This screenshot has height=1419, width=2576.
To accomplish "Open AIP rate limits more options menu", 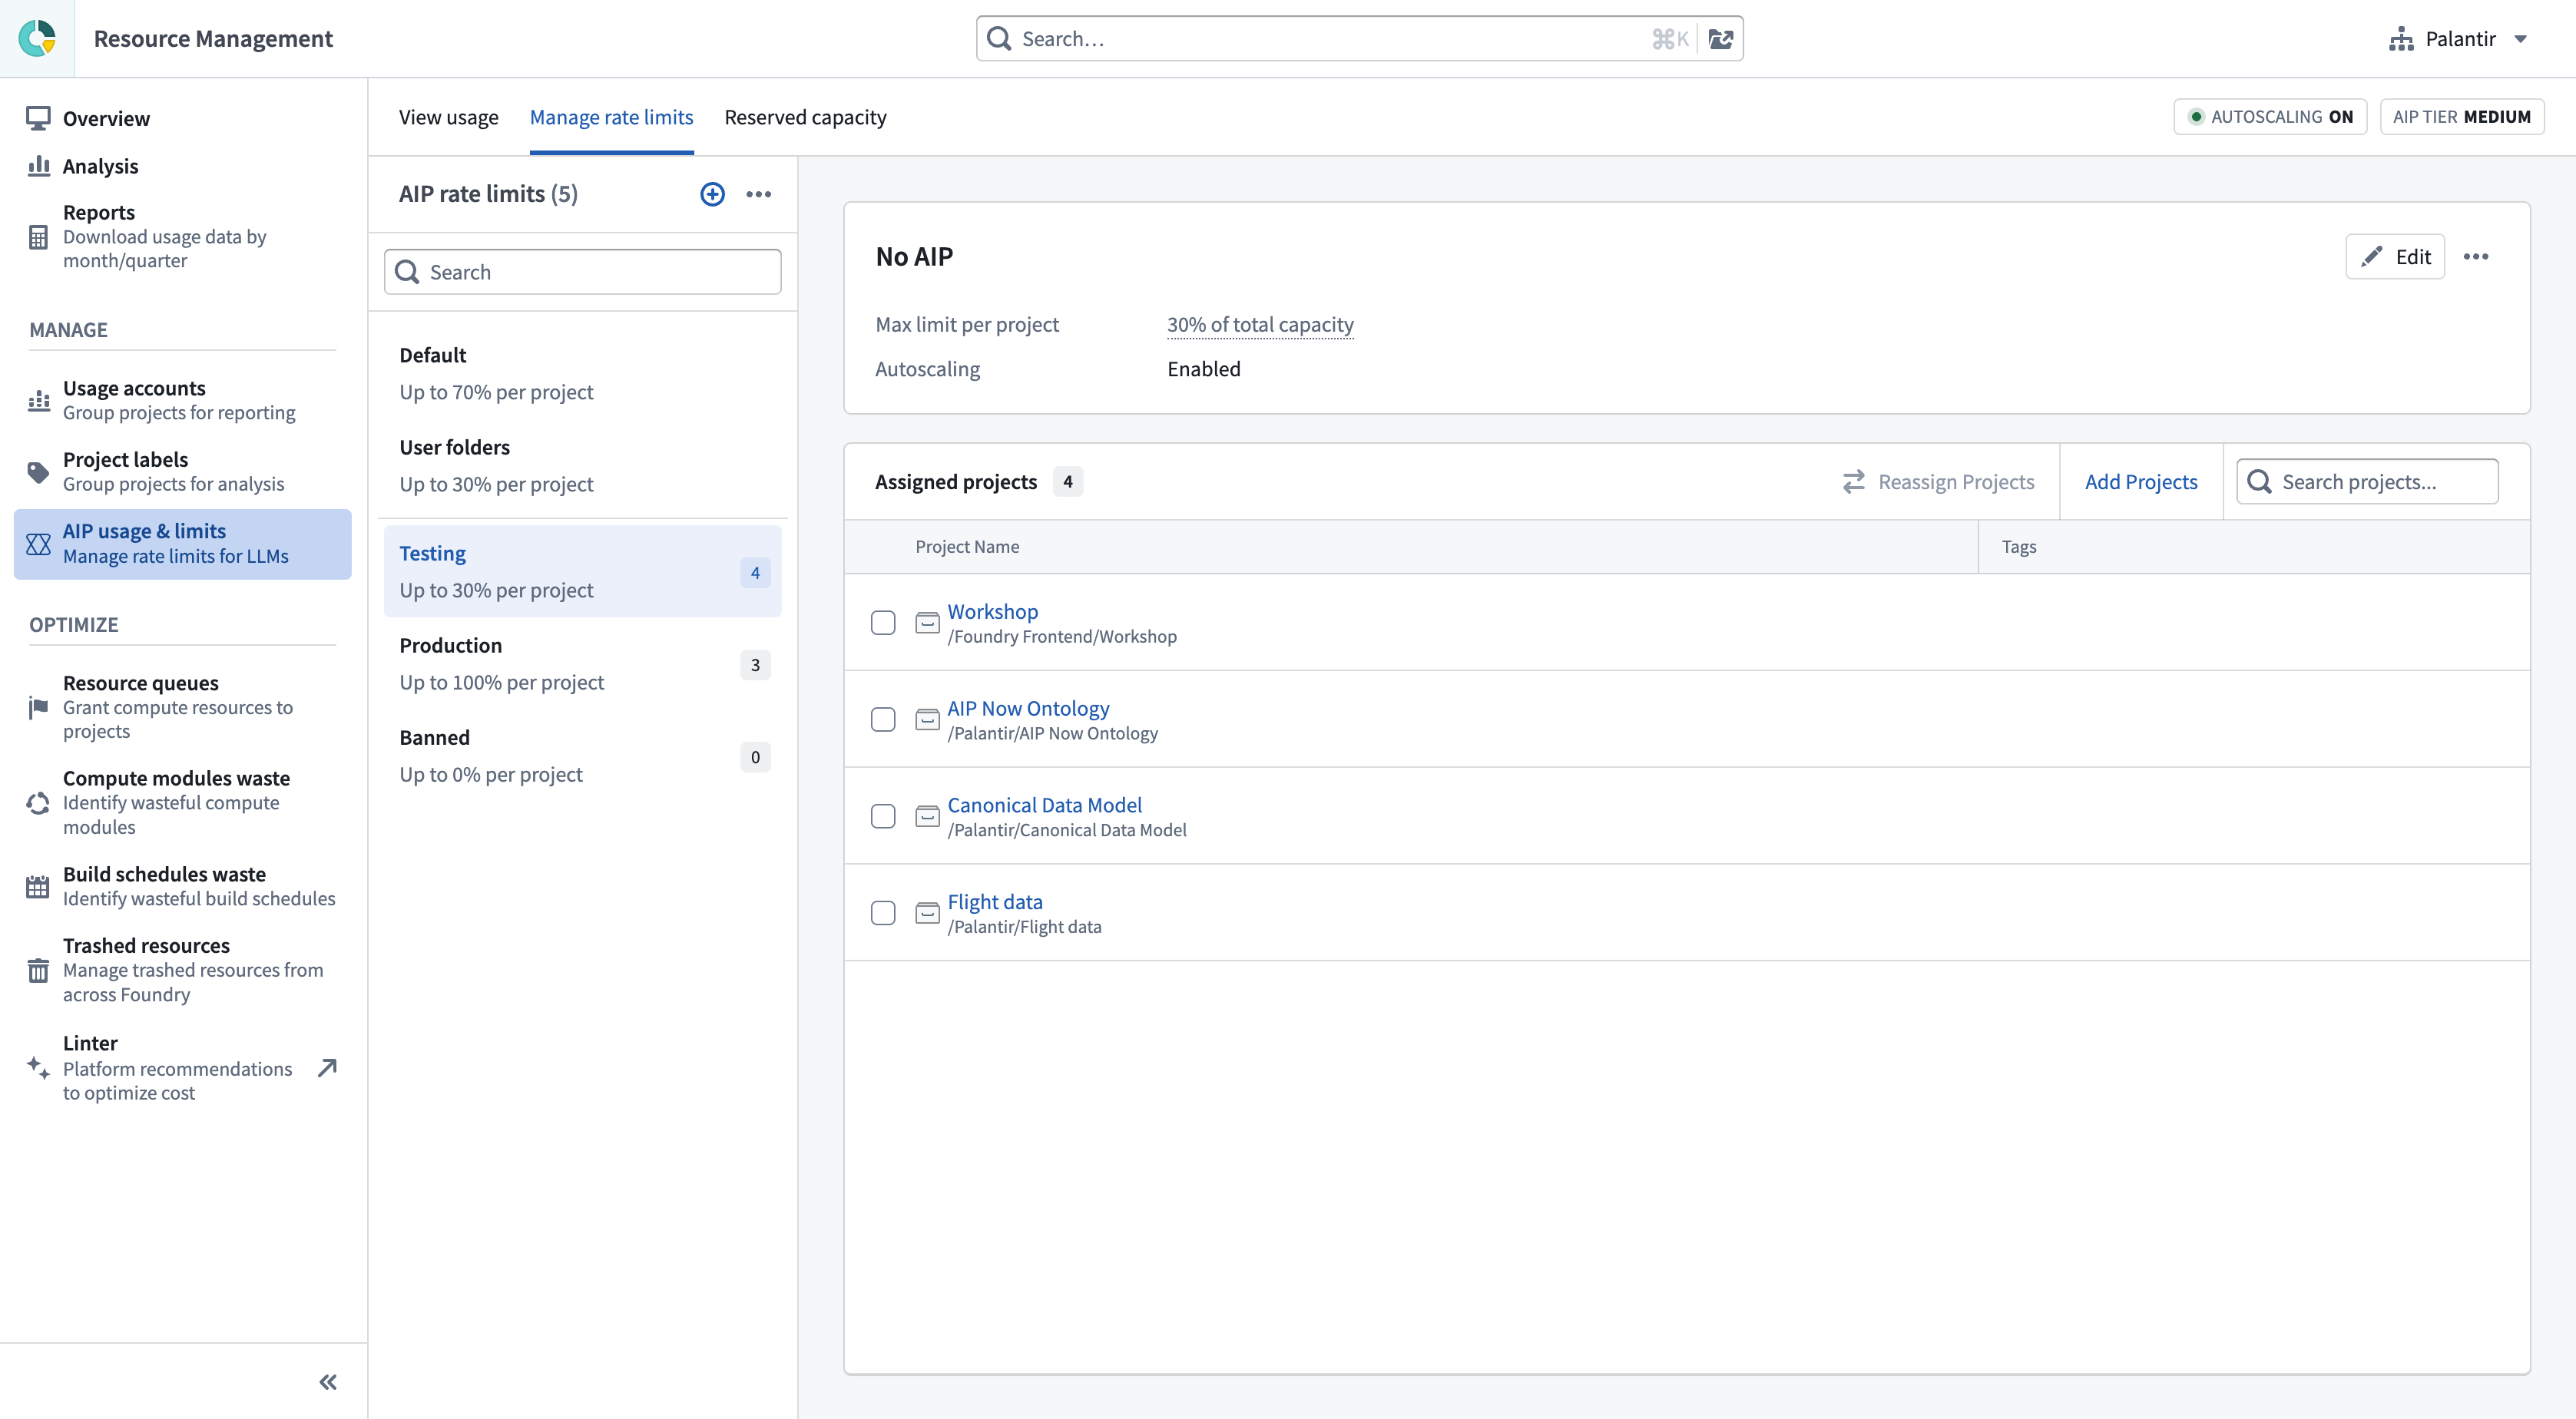I will pyautogui.click(x=759, y=194).
